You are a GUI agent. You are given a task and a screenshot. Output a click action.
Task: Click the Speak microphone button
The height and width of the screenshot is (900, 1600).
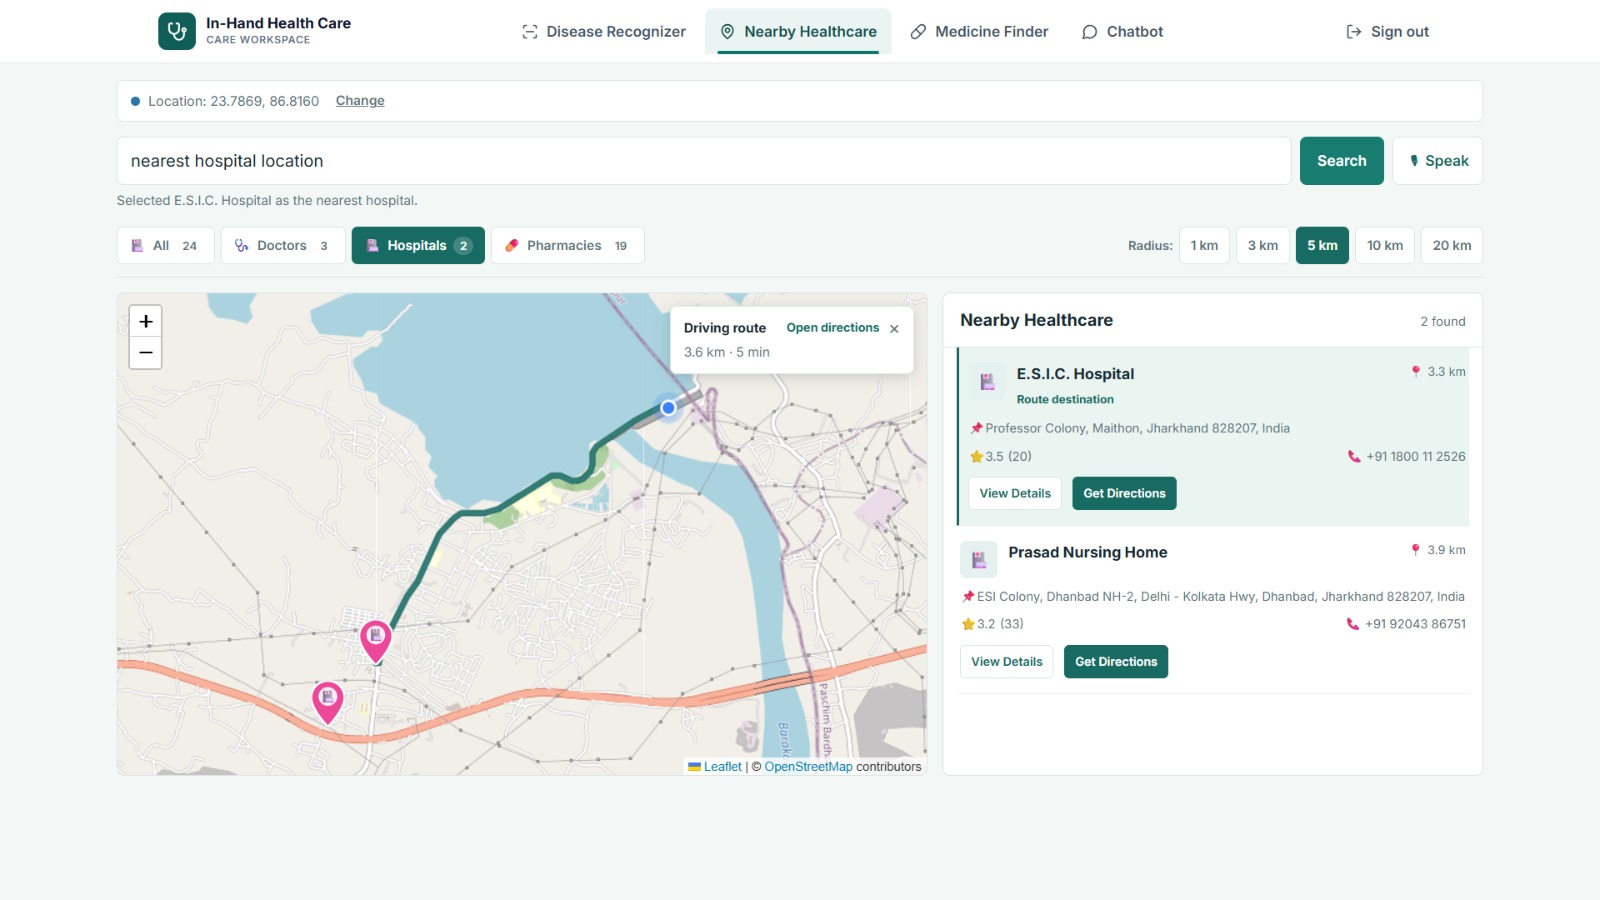coord(1438,161)
